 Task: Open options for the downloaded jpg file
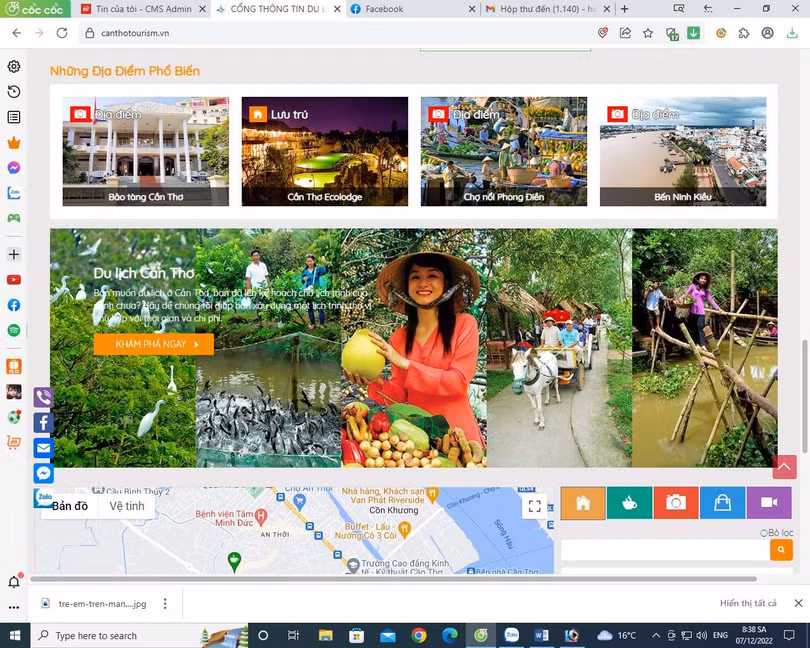click(x=166, y=603)
